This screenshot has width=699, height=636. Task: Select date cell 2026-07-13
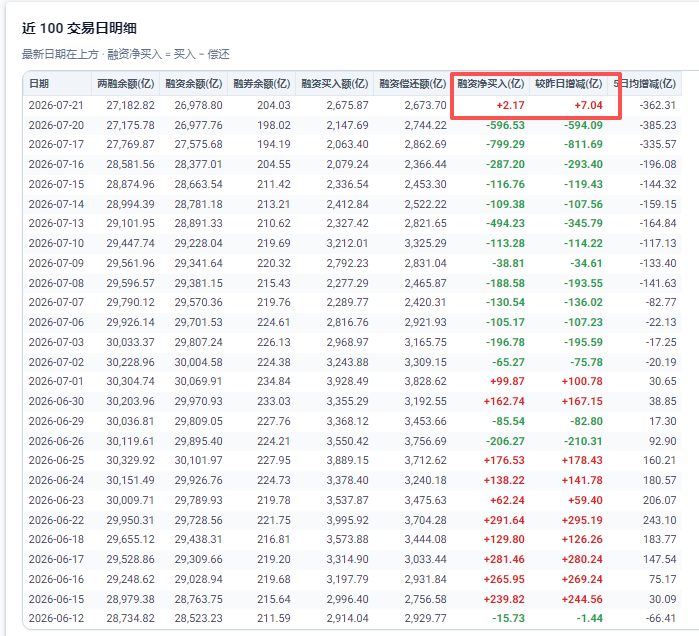[x=56, y=223]
